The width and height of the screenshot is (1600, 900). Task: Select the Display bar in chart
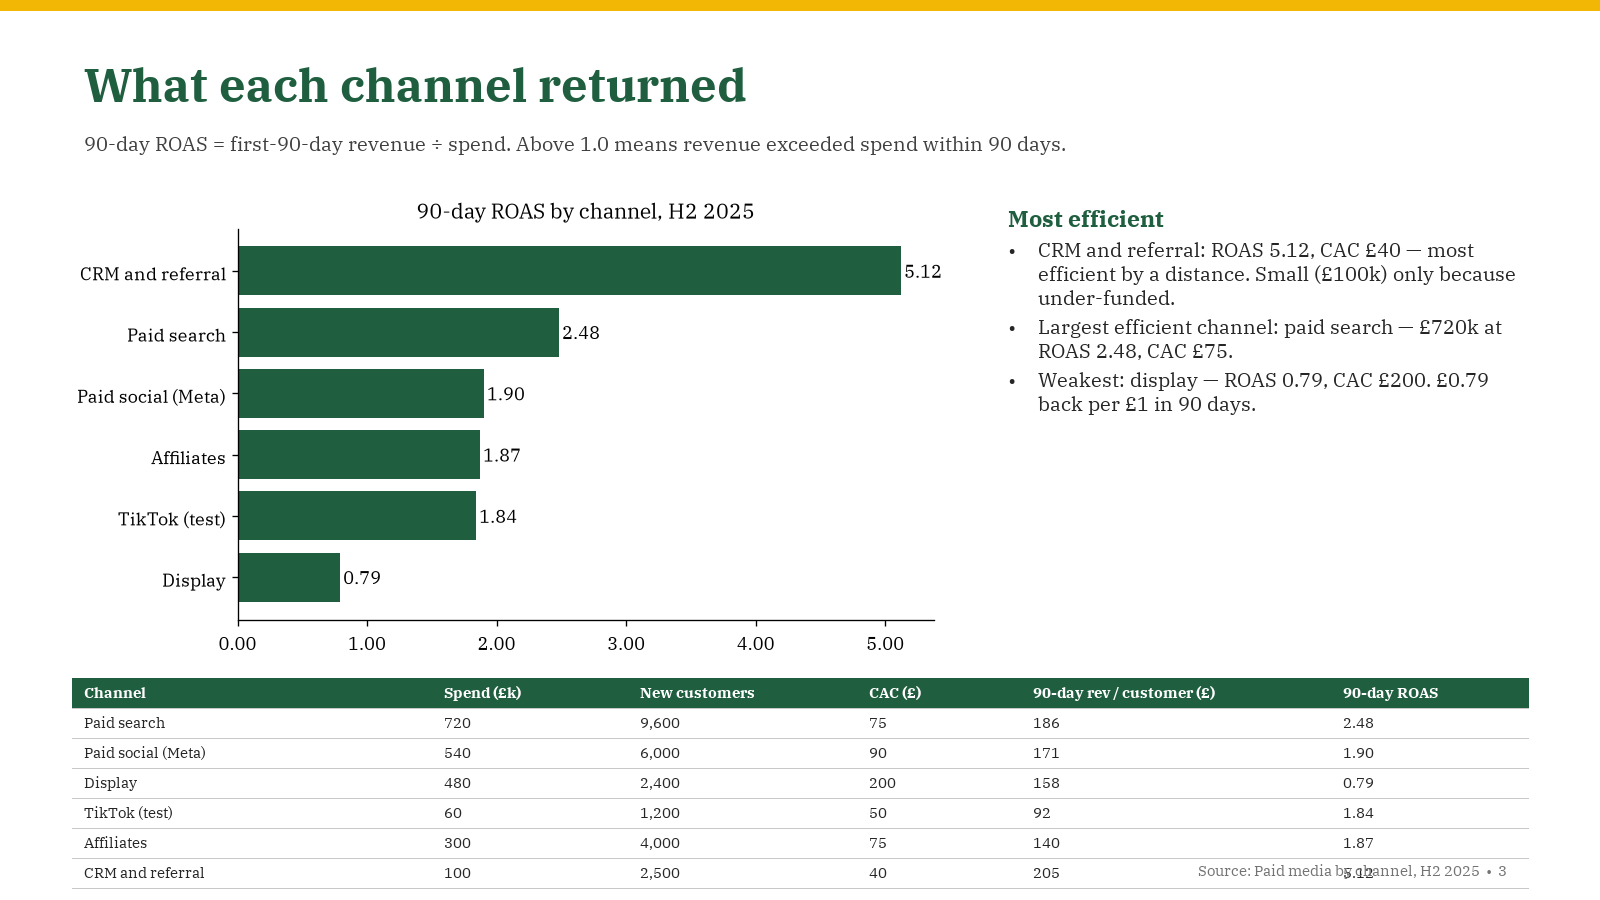[289, 577]
